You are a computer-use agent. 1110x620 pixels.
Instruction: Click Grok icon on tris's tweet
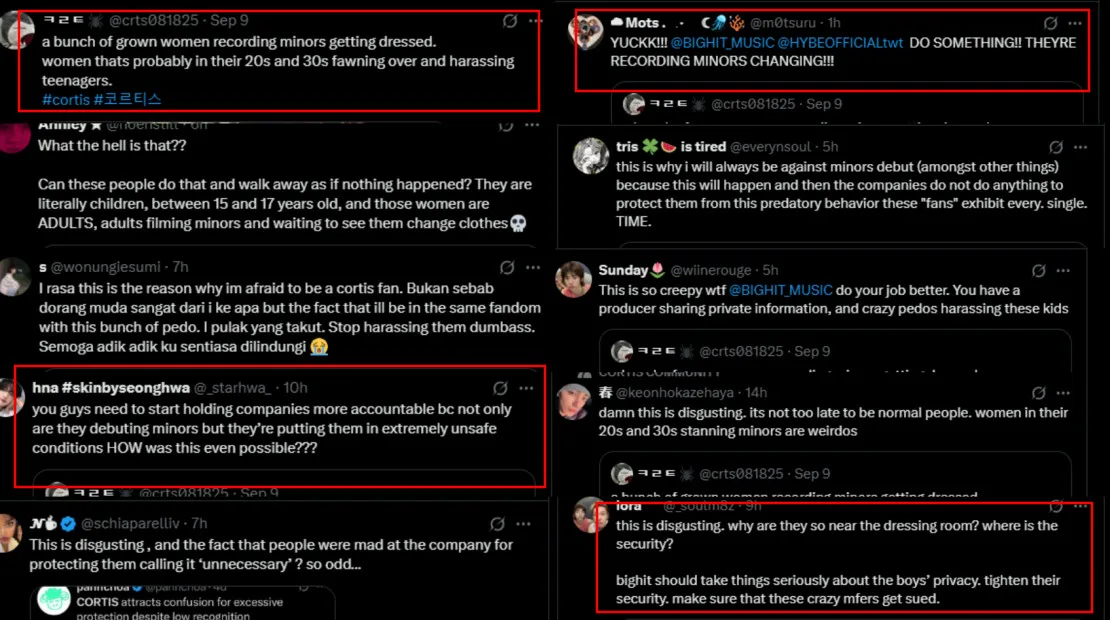(x=1051, y=147)
